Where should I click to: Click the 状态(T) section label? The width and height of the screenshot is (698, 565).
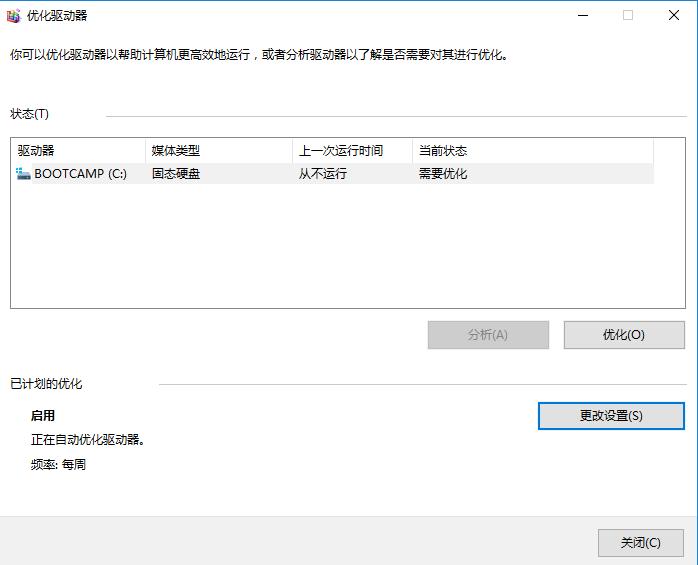point(29,114)
